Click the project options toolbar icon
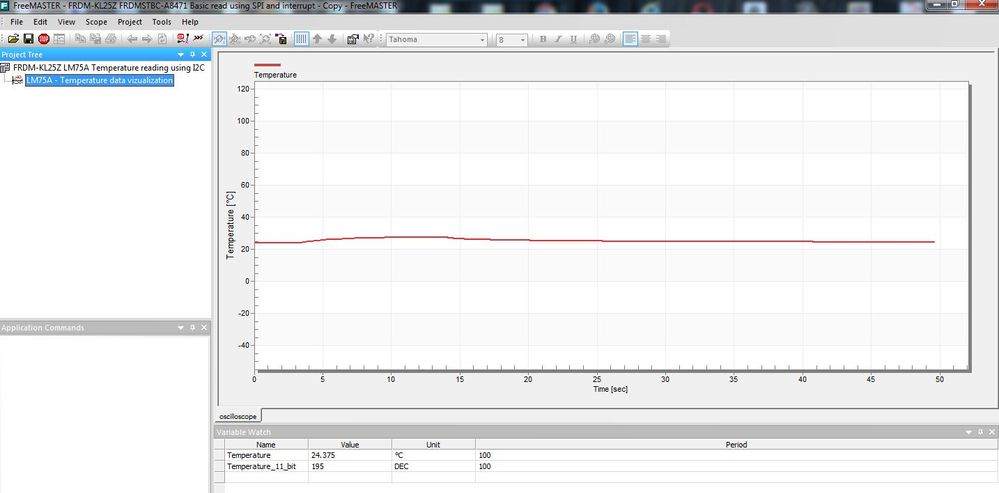Viewport: 999px width, 493px height. pos(352,39)
